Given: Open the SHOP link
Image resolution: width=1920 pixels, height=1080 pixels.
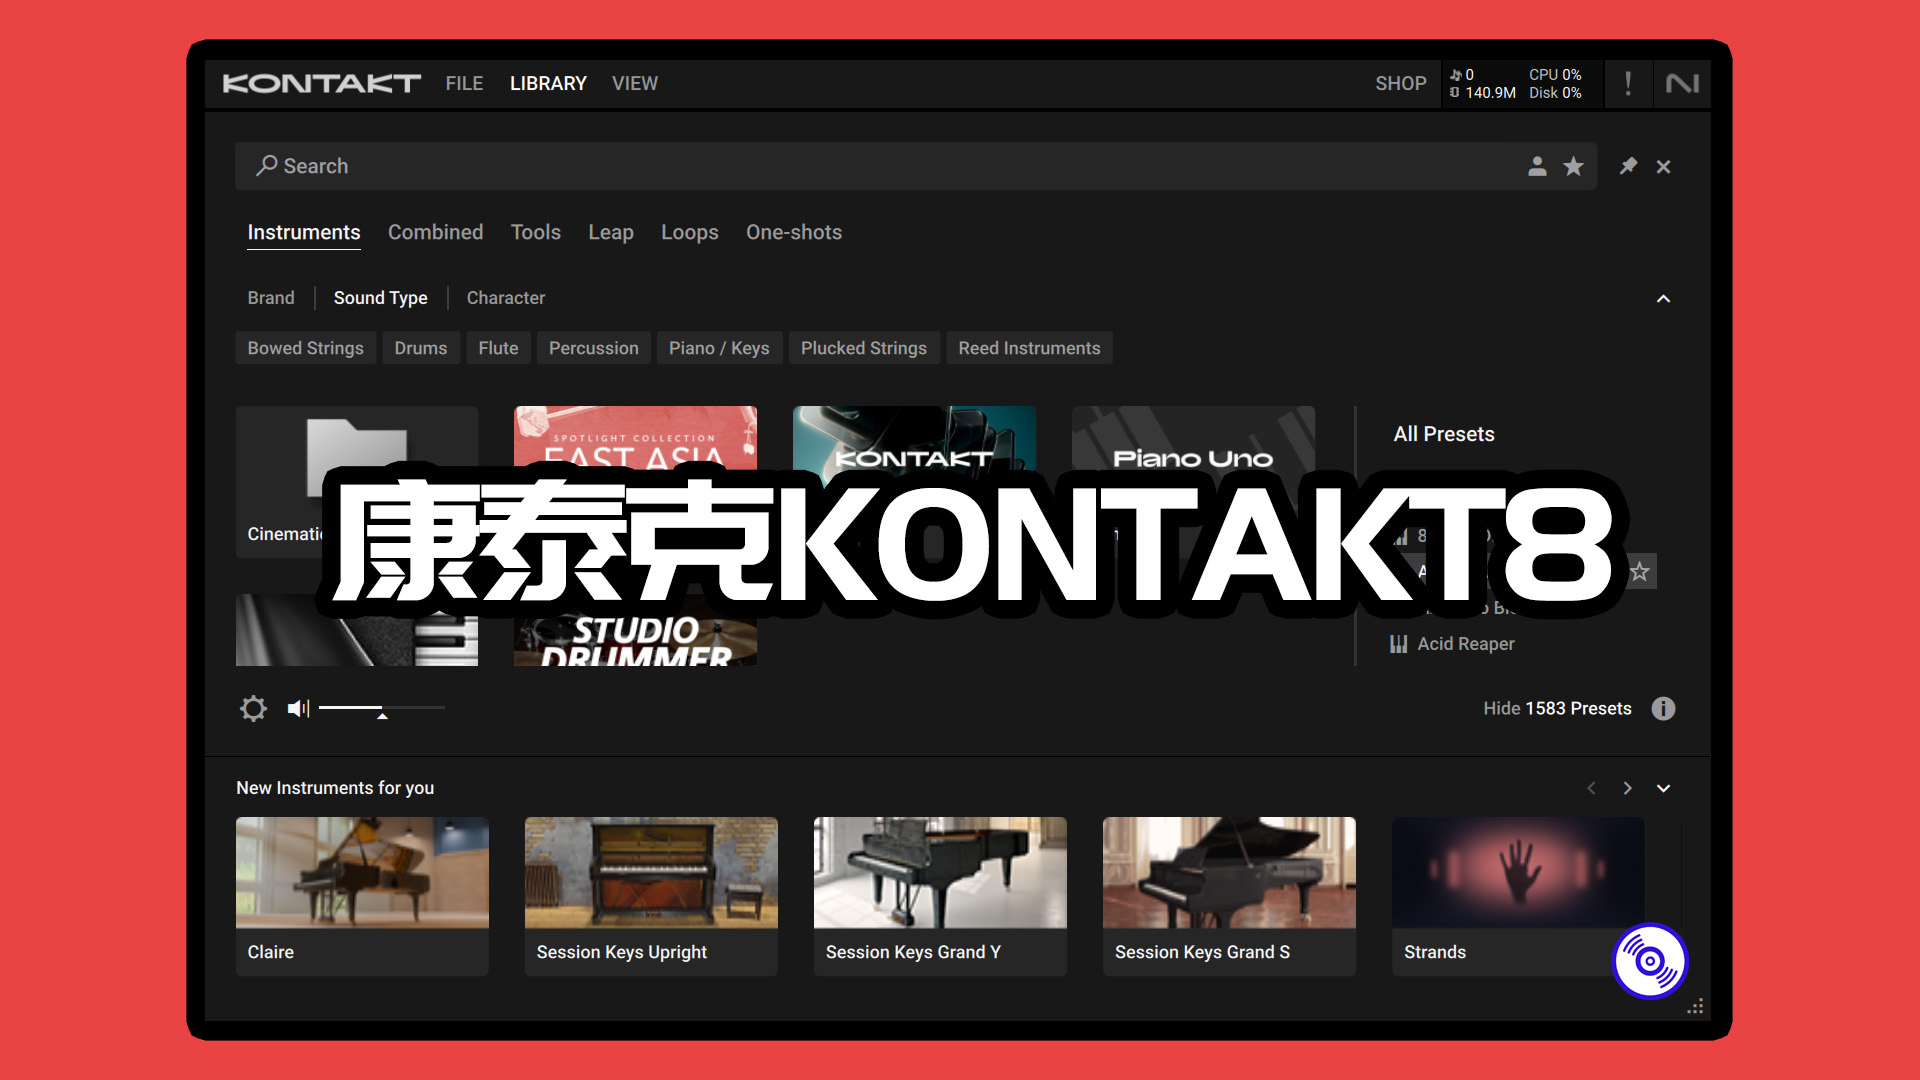Looking at the screenshot, I should coord(1400,84).
